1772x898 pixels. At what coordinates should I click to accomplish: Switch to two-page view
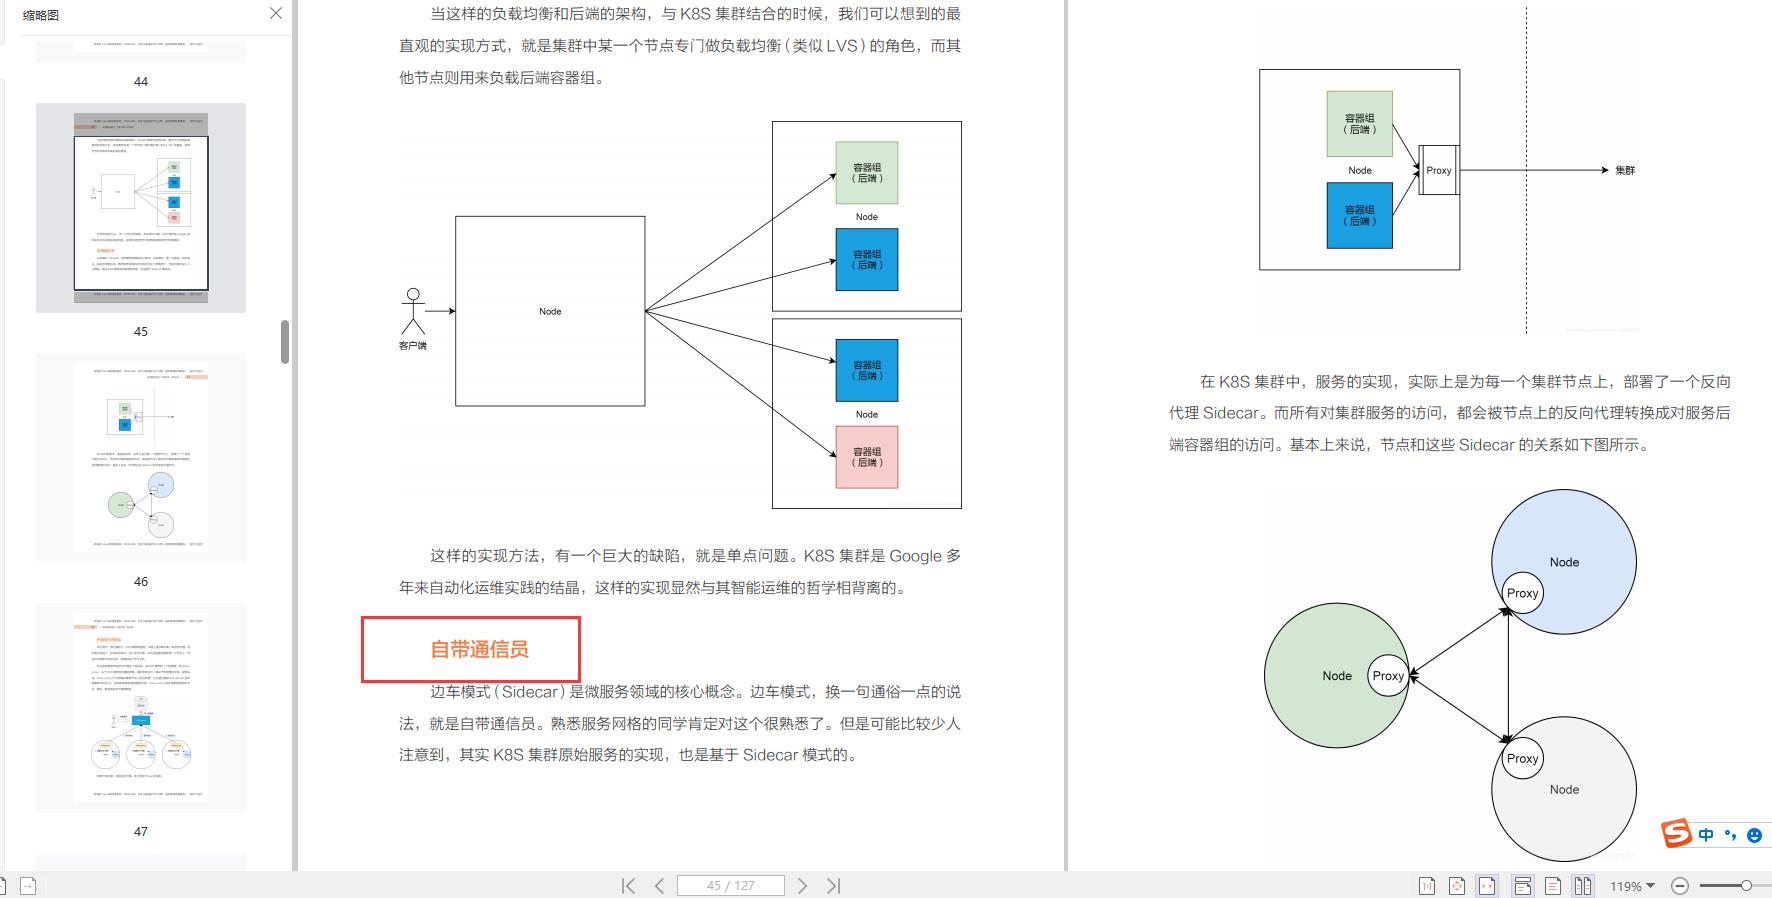pos(1583,886)
